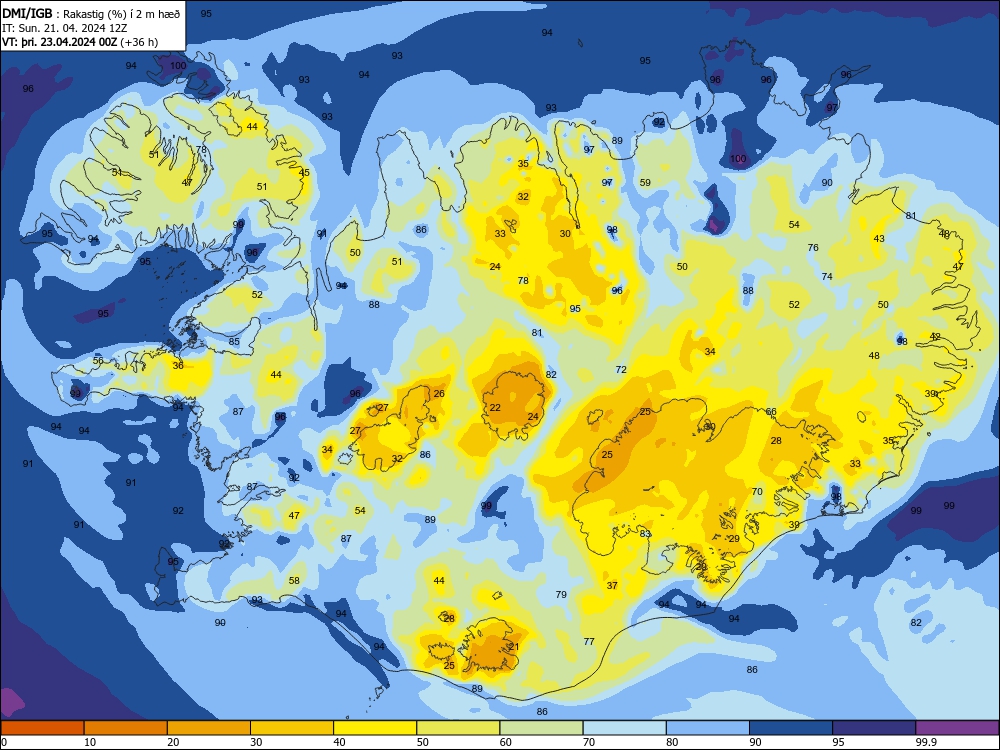Select the 70–80 light blue legend swatch

(624, 728)
